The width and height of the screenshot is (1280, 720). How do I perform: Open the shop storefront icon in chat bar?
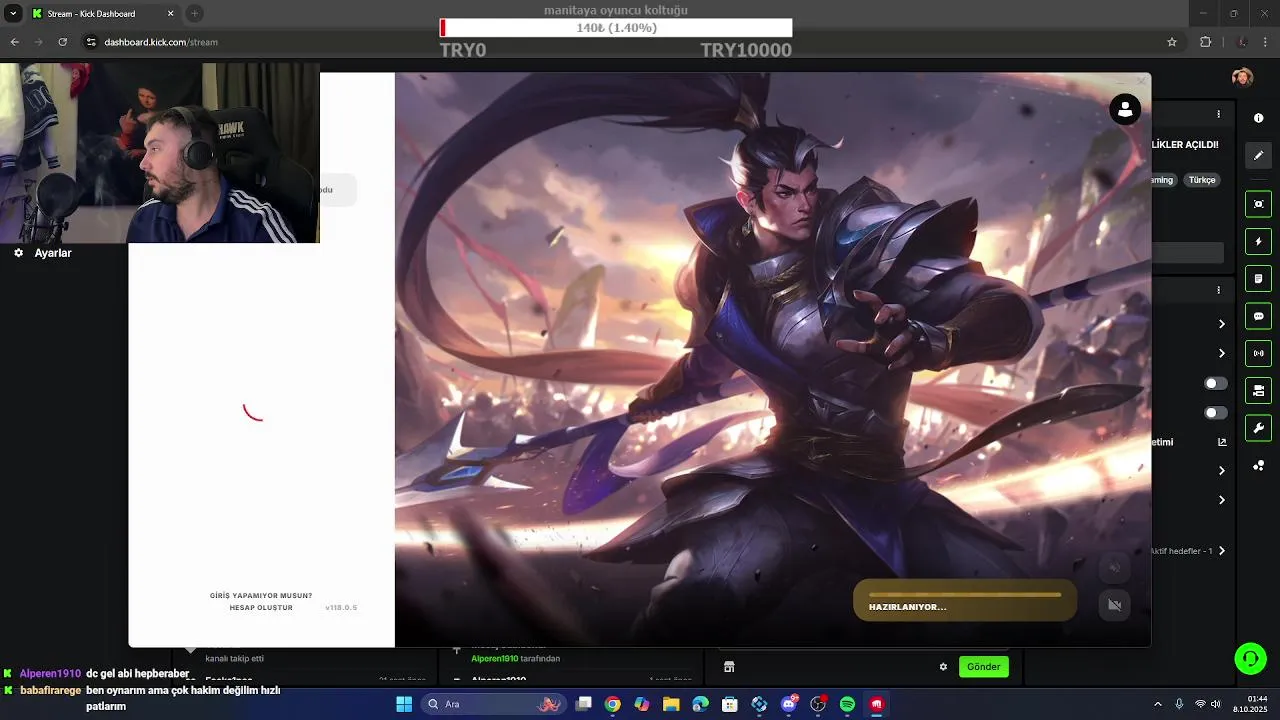click(729, 667)
